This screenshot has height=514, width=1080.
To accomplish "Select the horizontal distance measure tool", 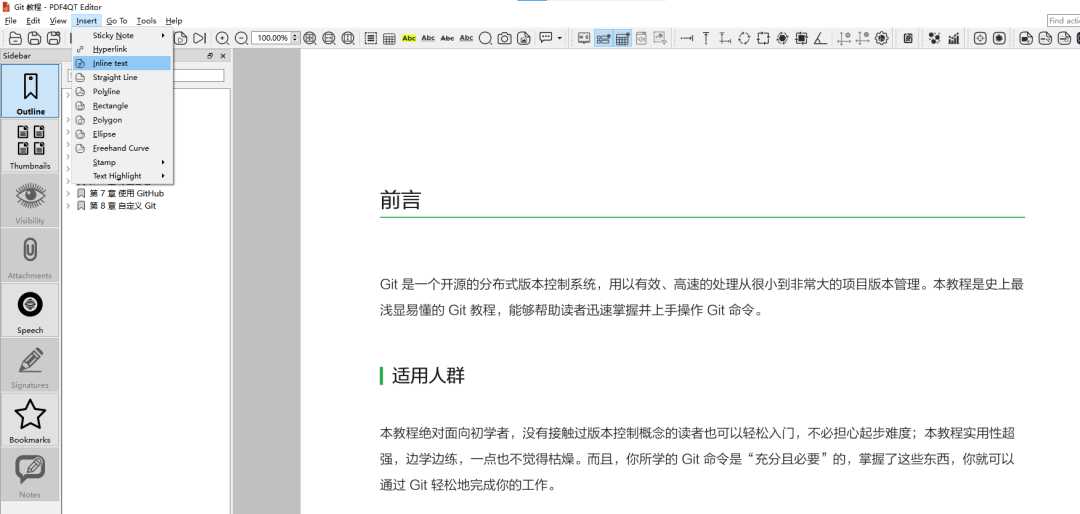I will click(687, 39).
